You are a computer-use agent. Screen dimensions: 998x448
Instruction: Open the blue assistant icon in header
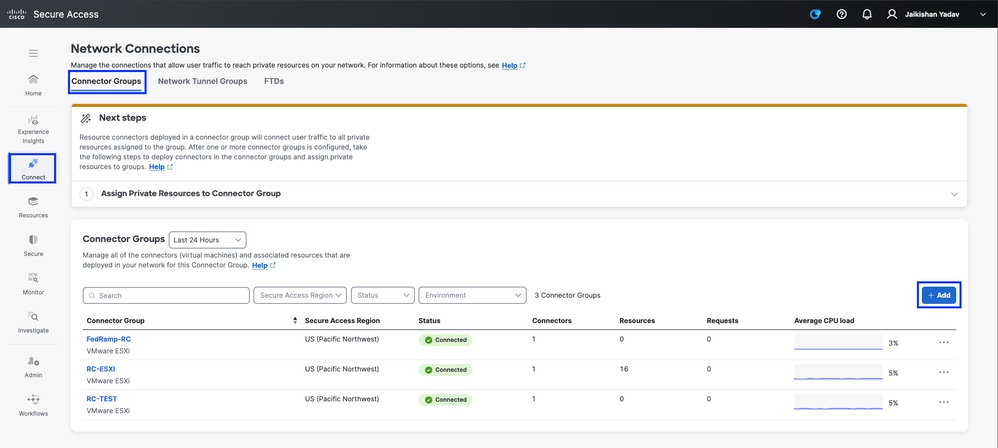click(x=815, y=14)
